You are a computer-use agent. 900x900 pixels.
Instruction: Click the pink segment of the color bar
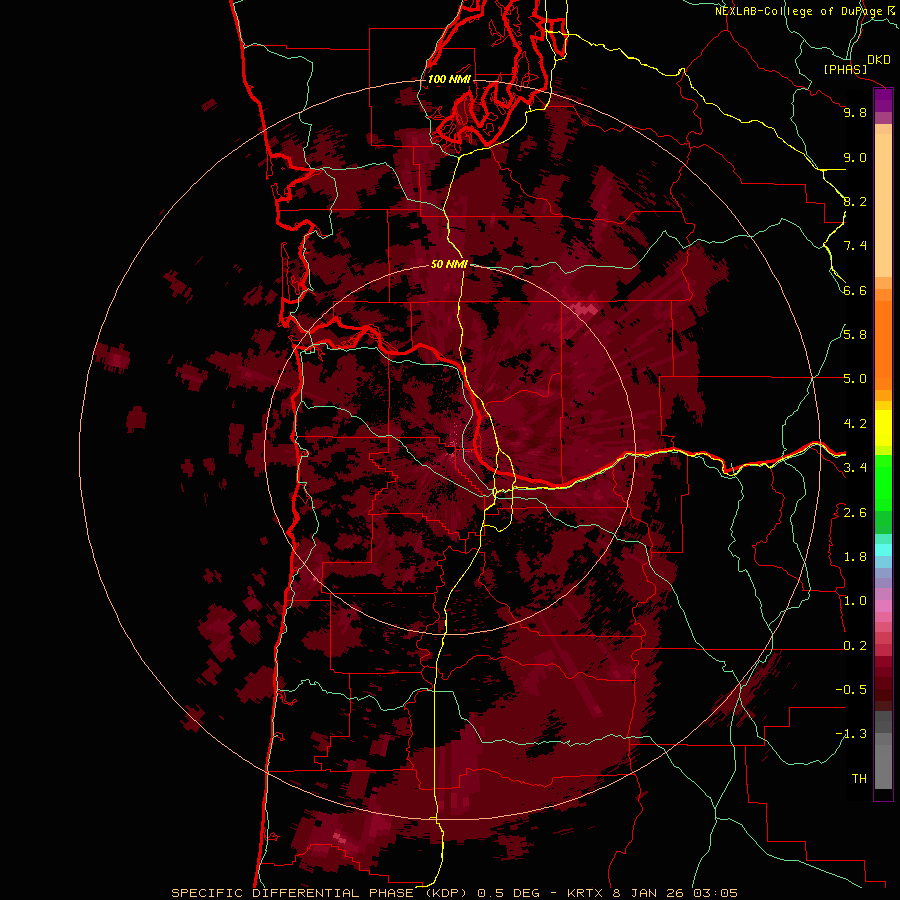(x=883, y=606)
